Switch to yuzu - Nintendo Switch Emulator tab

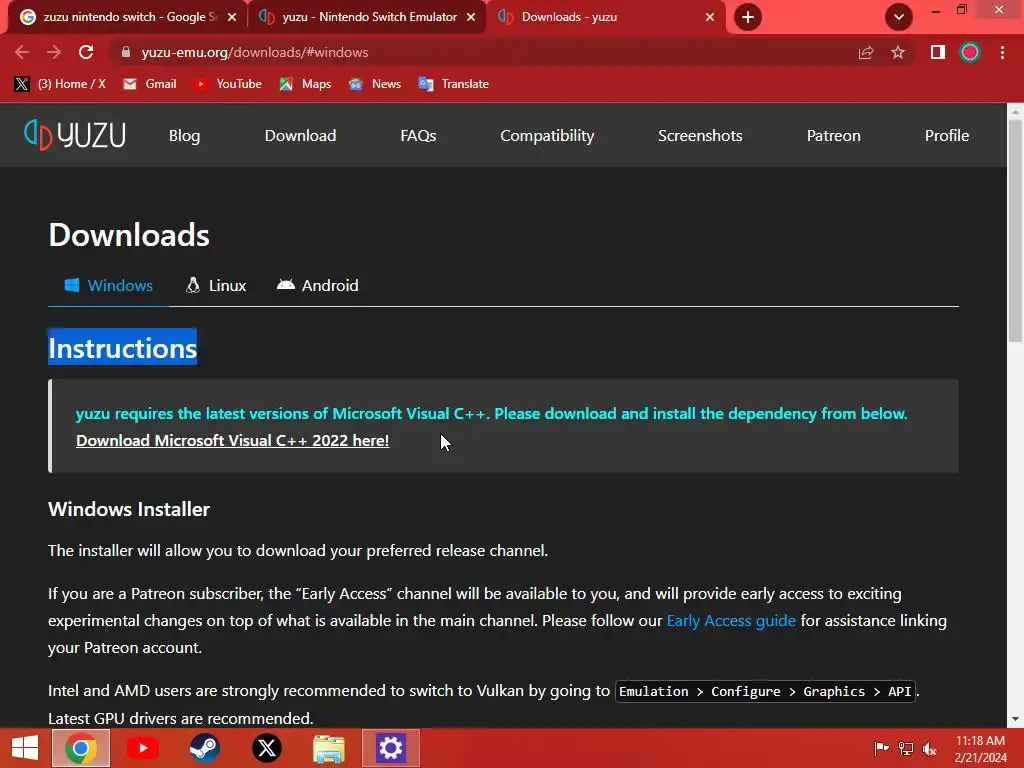pos(368,17)
